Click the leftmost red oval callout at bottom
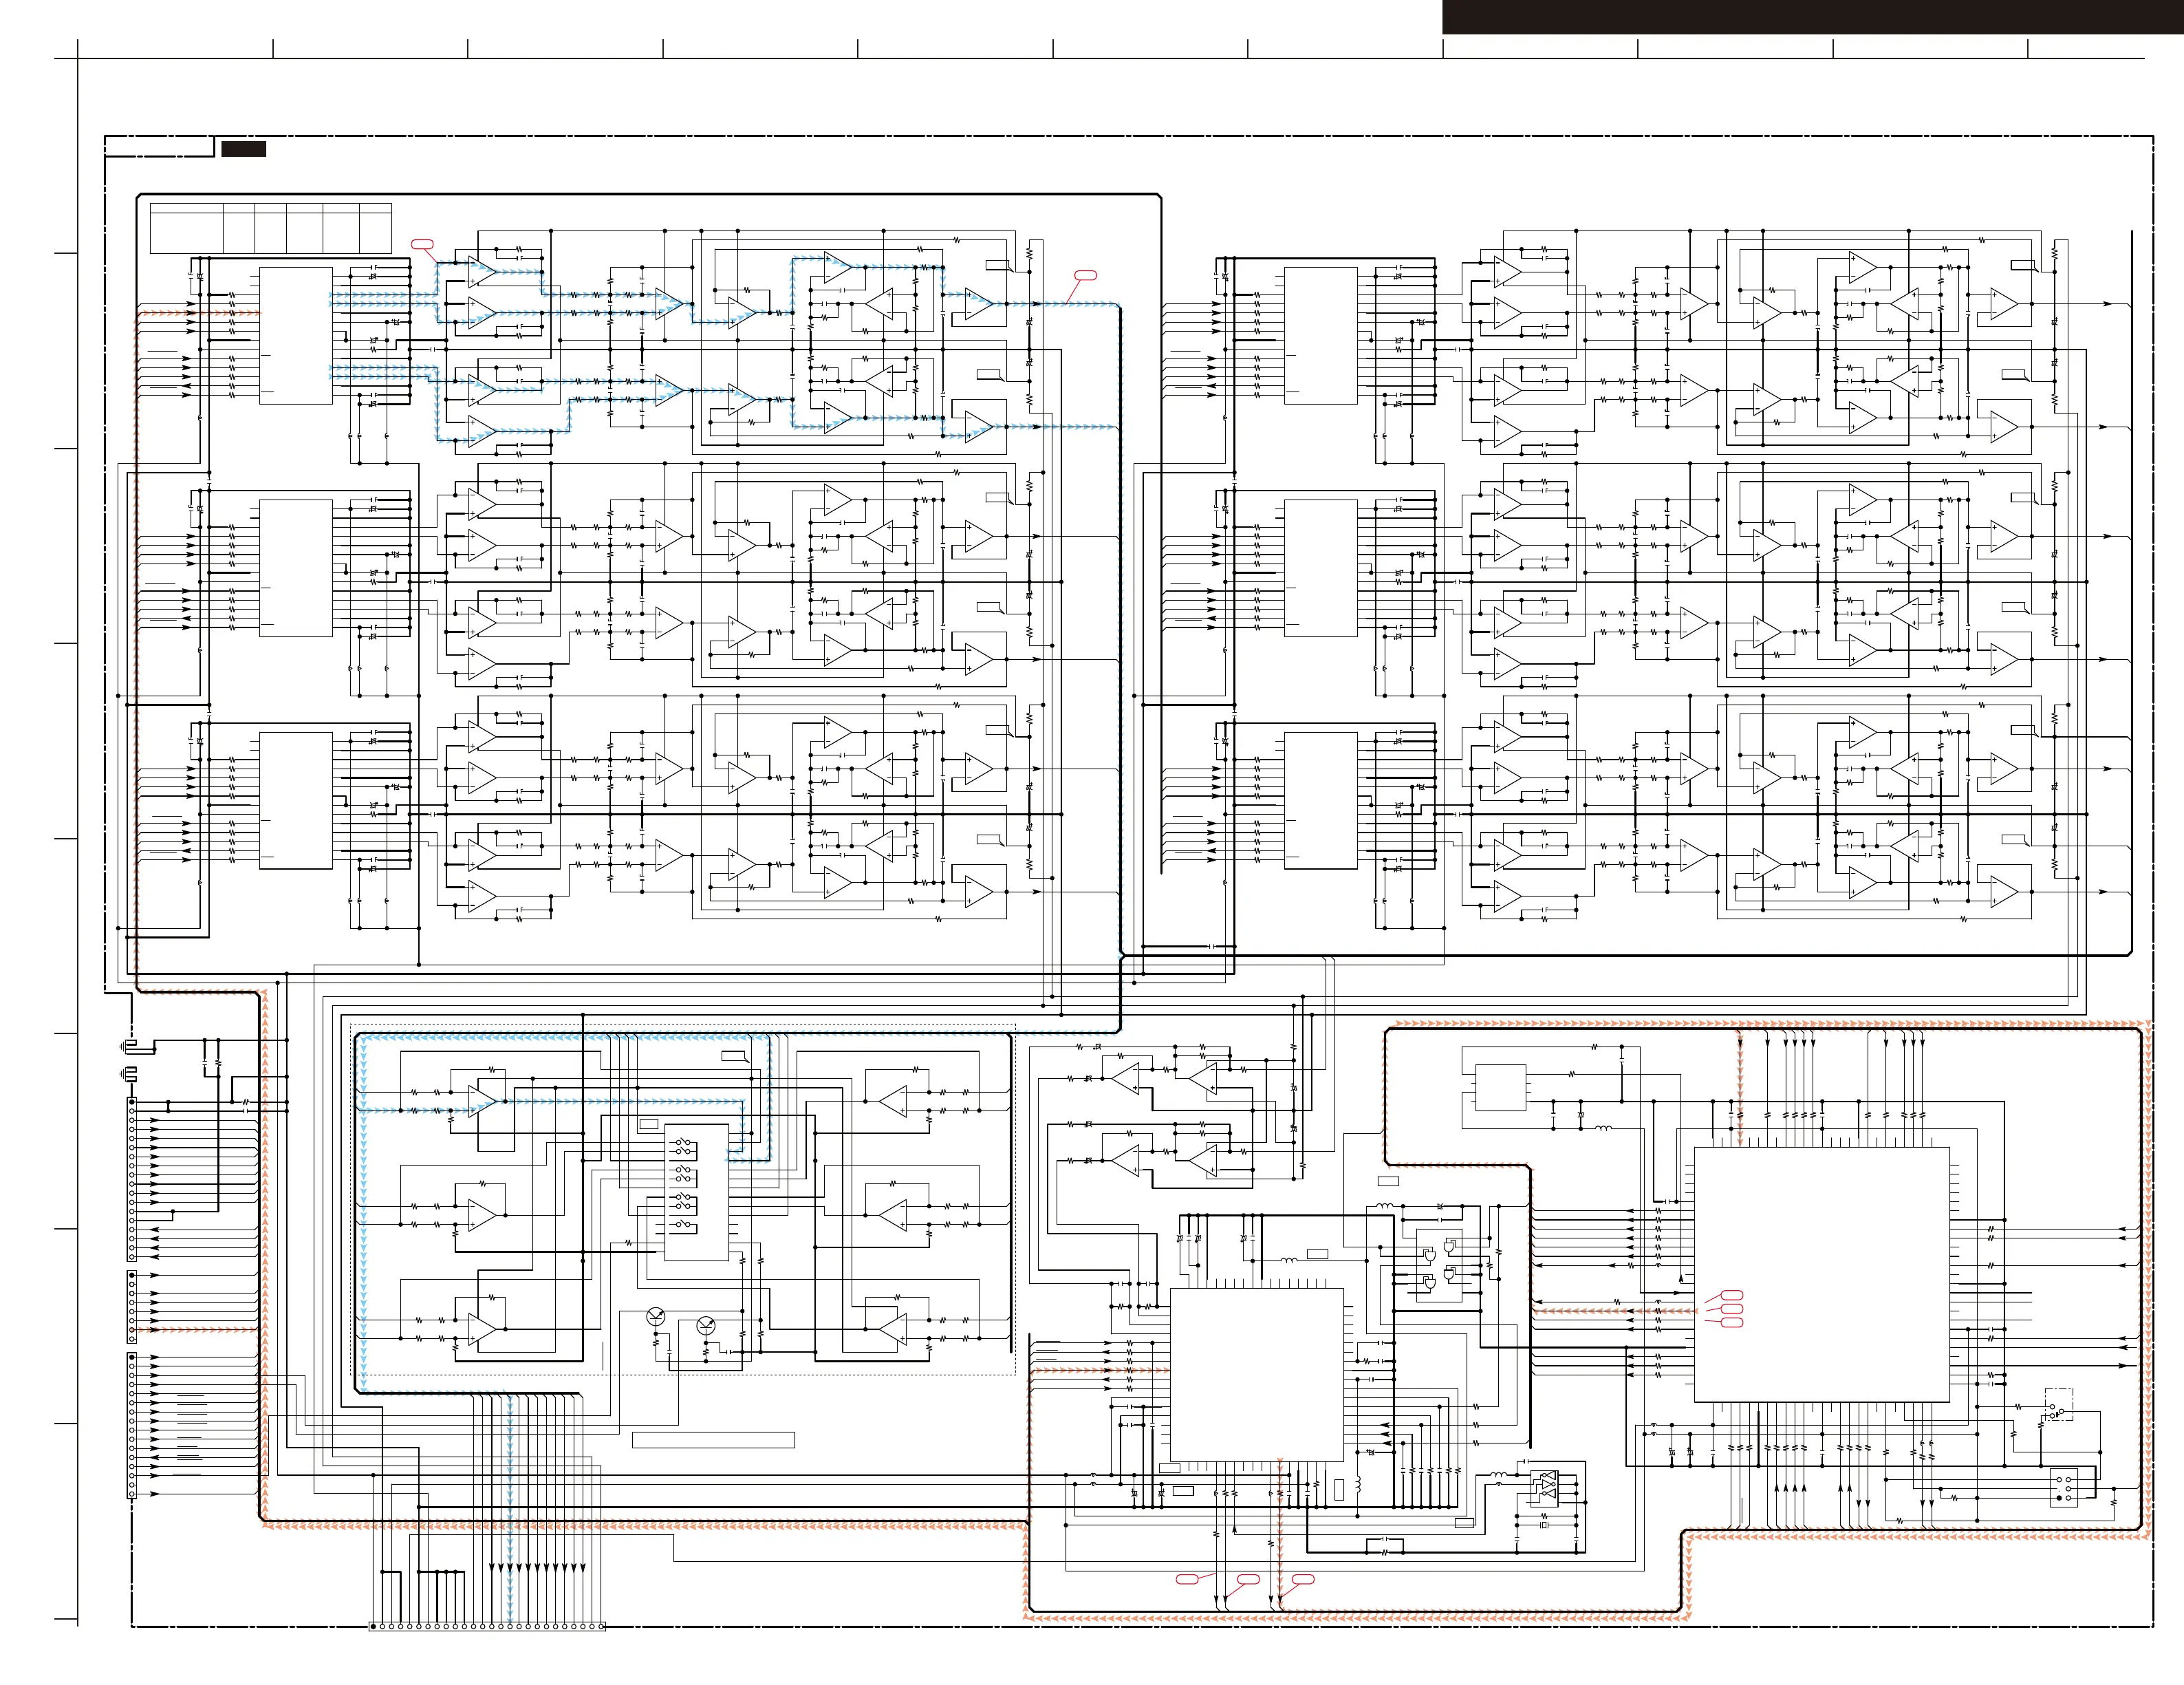The height and width of the screenshot is (1685, 2184). point(1186,1579)
